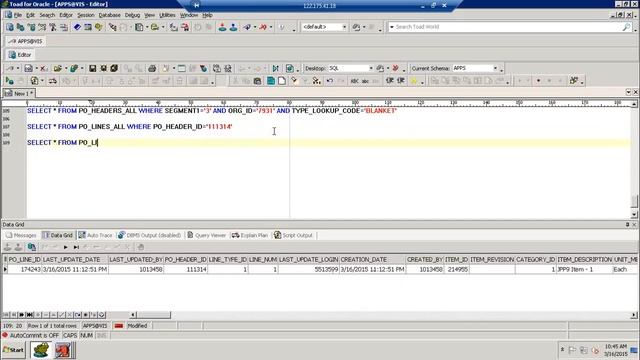
Task: Click the yellow star bookmark icon
Action: [413, 81]
